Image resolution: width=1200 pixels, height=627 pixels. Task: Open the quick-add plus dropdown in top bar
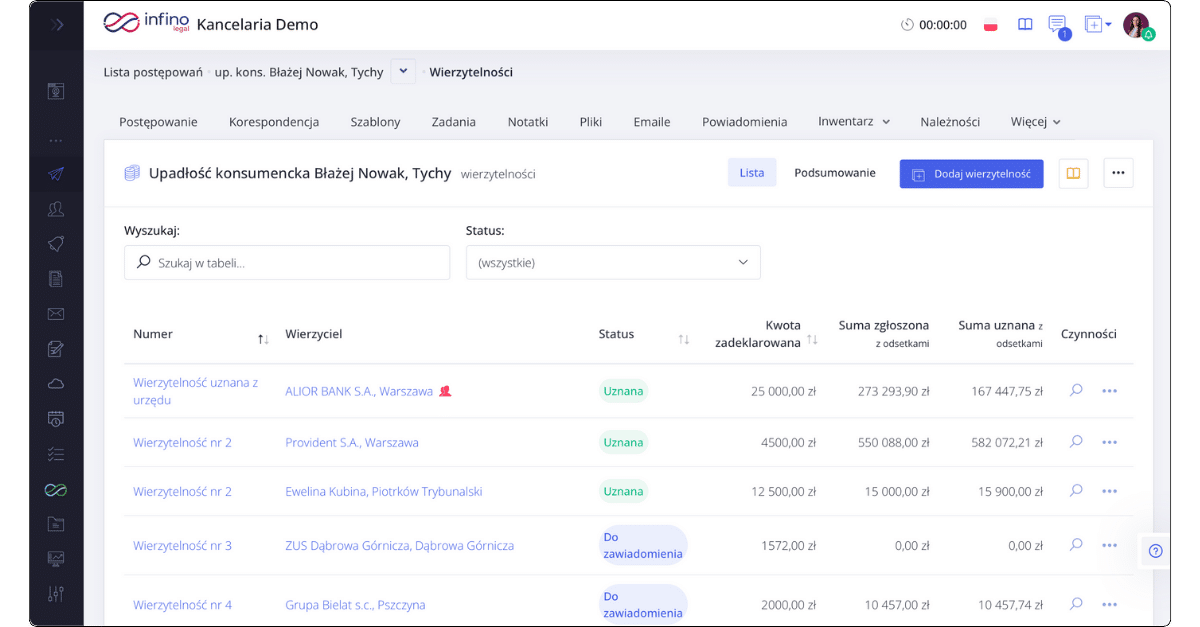pos(1098,25)
